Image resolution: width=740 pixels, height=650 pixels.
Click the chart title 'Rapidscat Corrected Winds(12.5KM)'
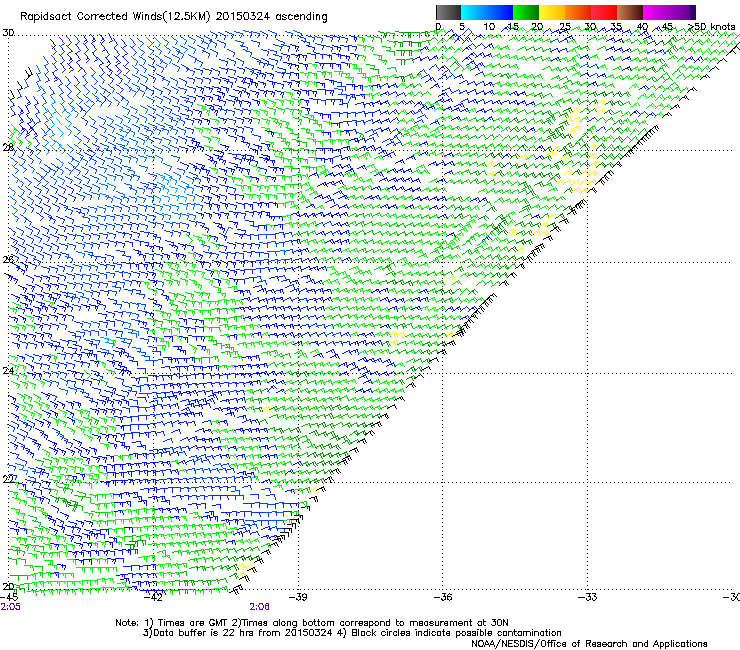tap(116, 17)
